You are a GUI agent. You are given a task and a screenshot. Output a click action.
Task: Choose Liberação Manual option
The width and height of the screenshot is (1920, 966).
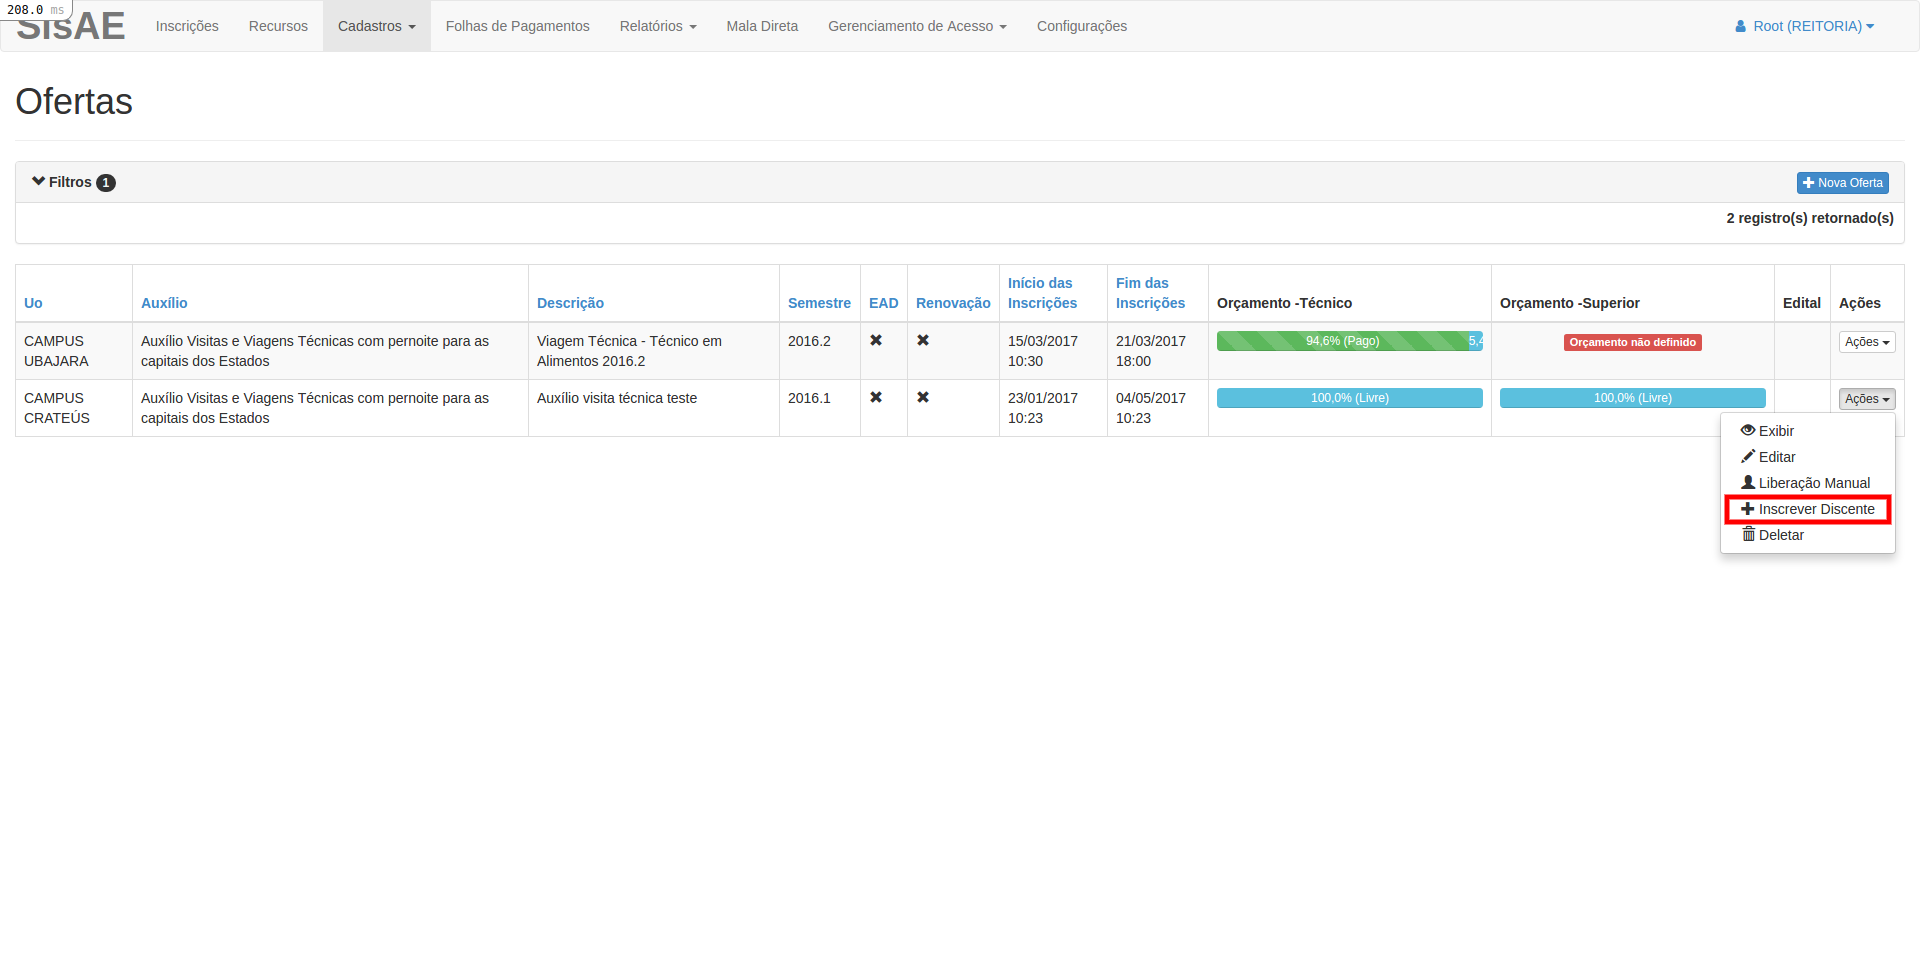coord(1808,483)
